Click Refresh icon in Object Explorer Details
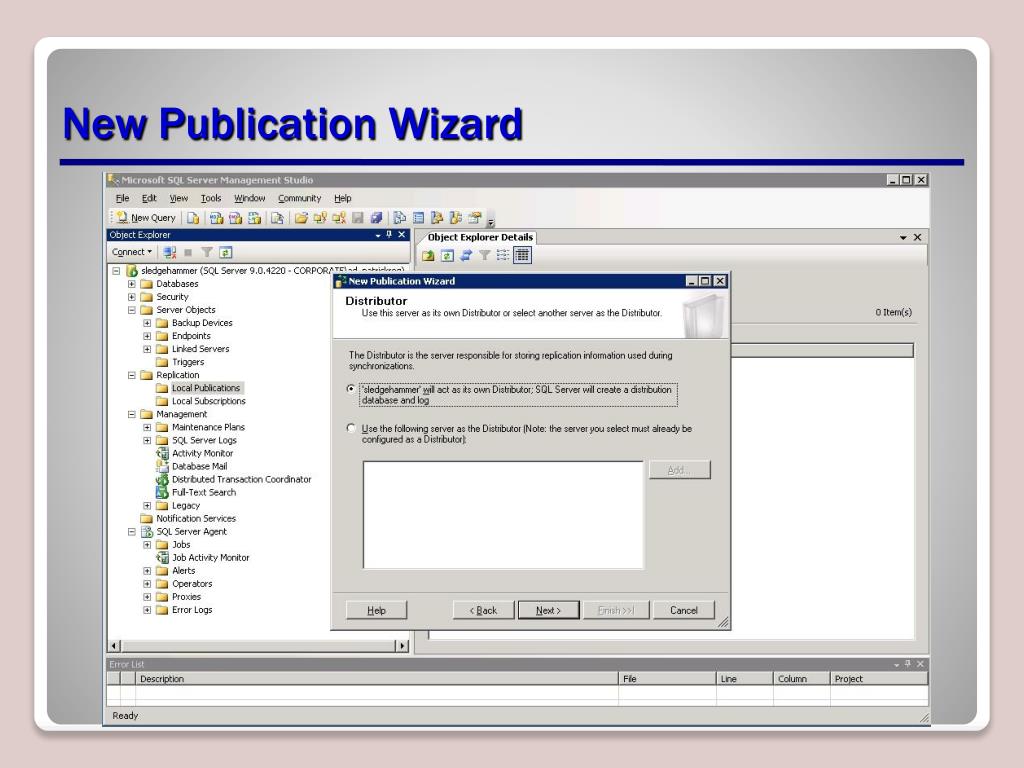This screenshot has height=768, width=1024. (x=447, y=255)
